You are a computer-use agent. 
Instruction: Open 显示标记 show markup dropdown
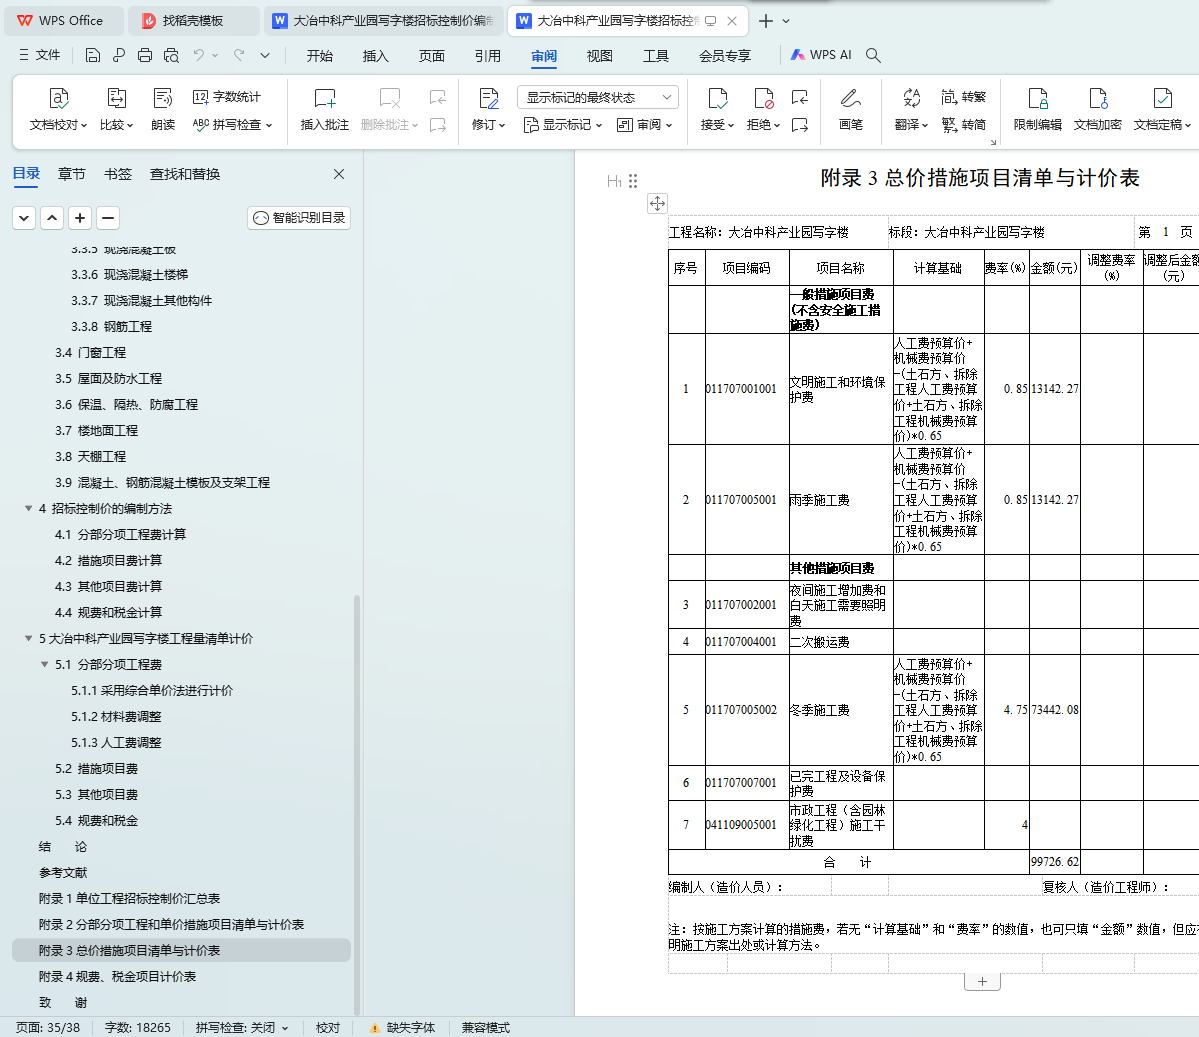pyautogui.click(x=563, y=125)
